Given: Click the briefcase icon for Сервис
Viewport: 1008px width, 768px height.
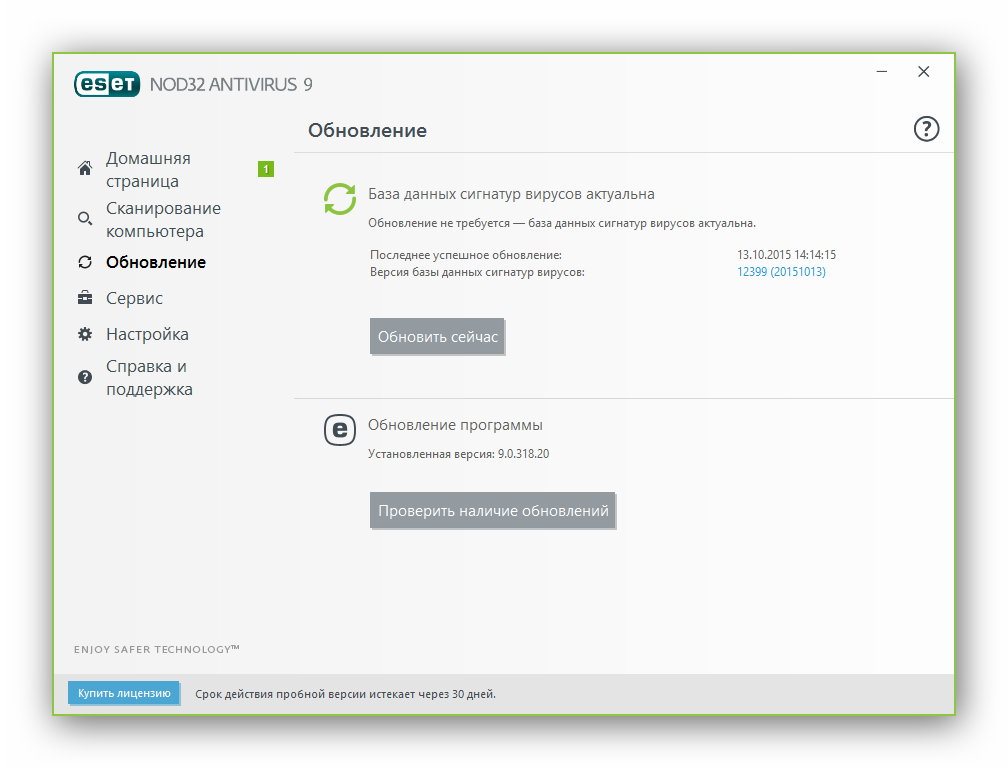Looking at the screenshot, I should point(85,298).
